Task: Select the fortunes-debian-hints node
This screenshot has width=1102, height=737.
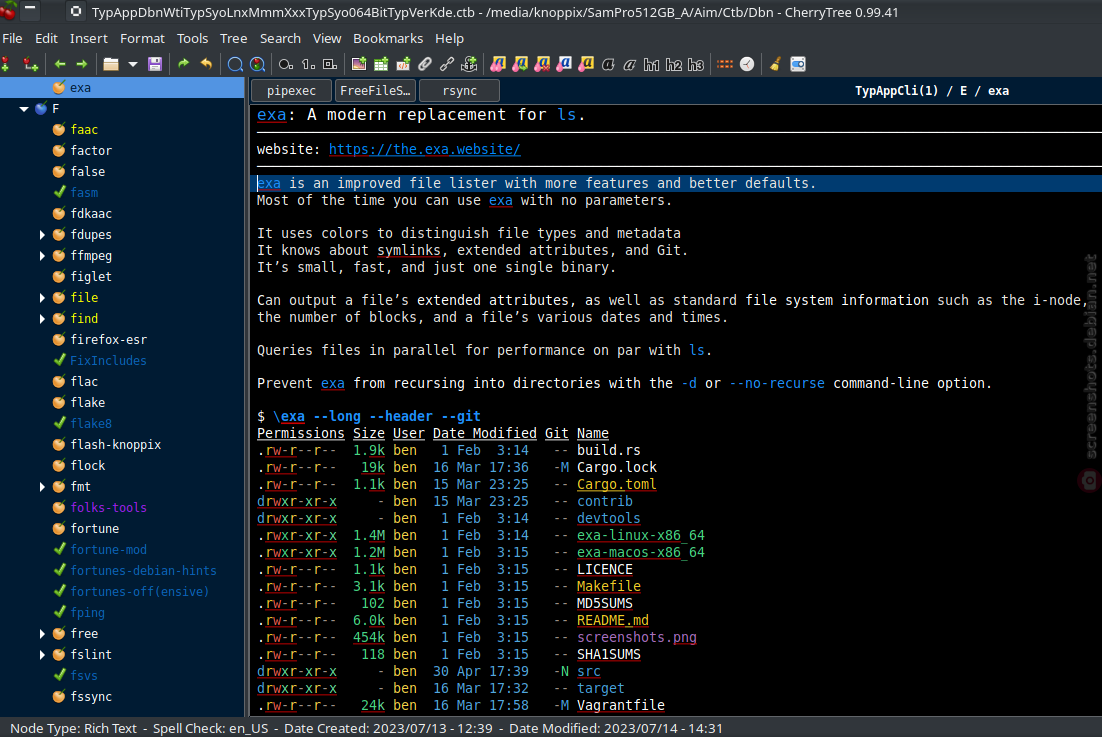Action: (x=143, y=570)
